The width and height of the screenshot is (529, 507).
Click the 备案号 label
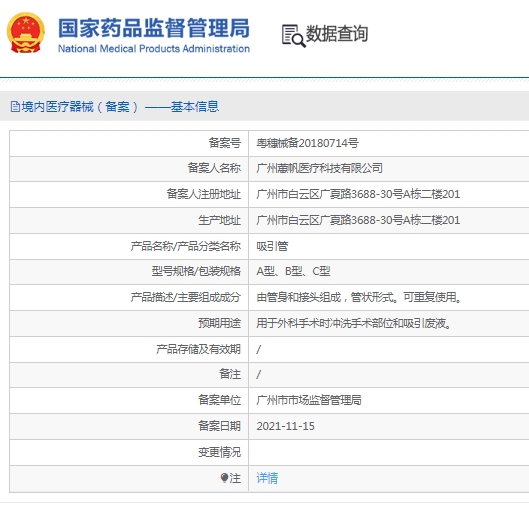tap(225, 143)
